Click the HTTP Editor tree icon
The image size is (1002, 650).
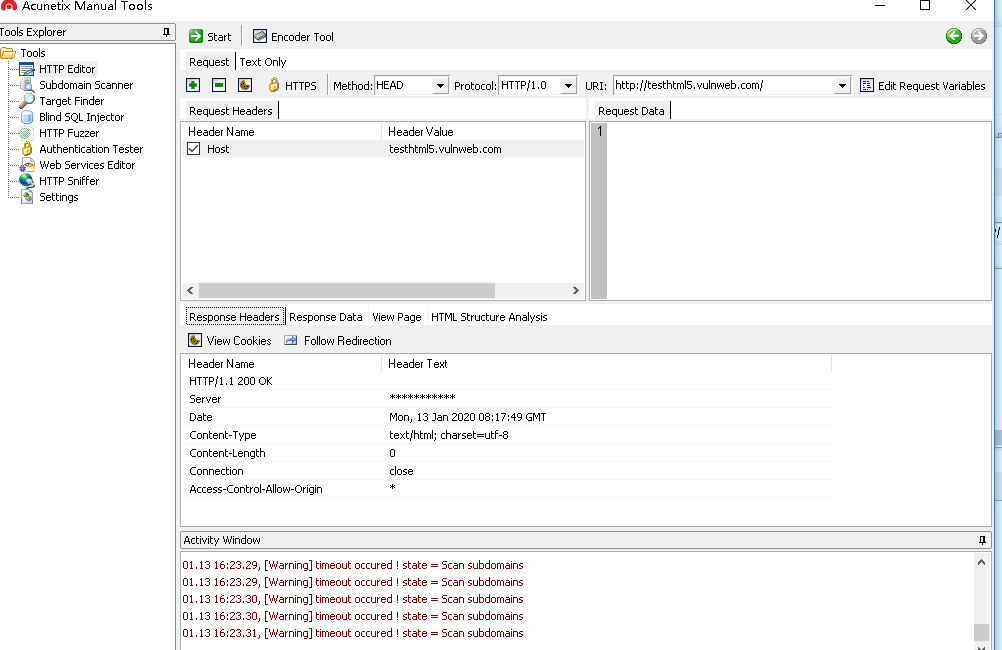coord(27,69)
